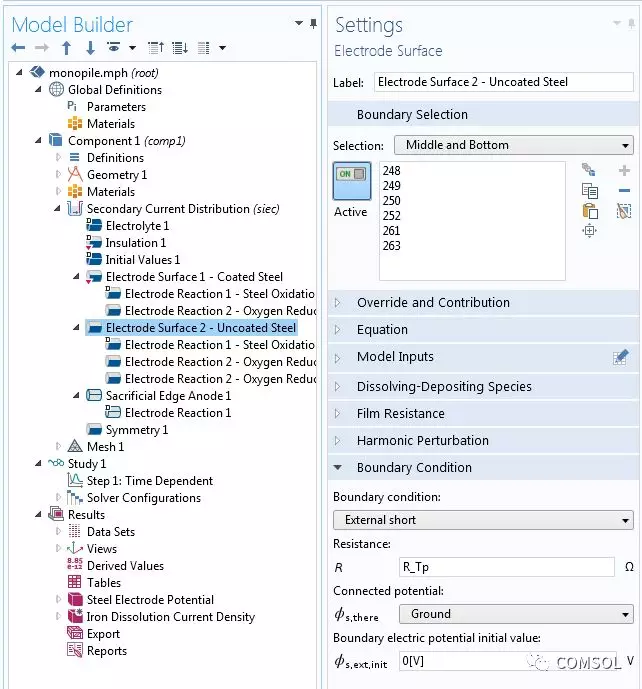
Task: Expand the Override and Contribution section
Action: click(432, 302)
